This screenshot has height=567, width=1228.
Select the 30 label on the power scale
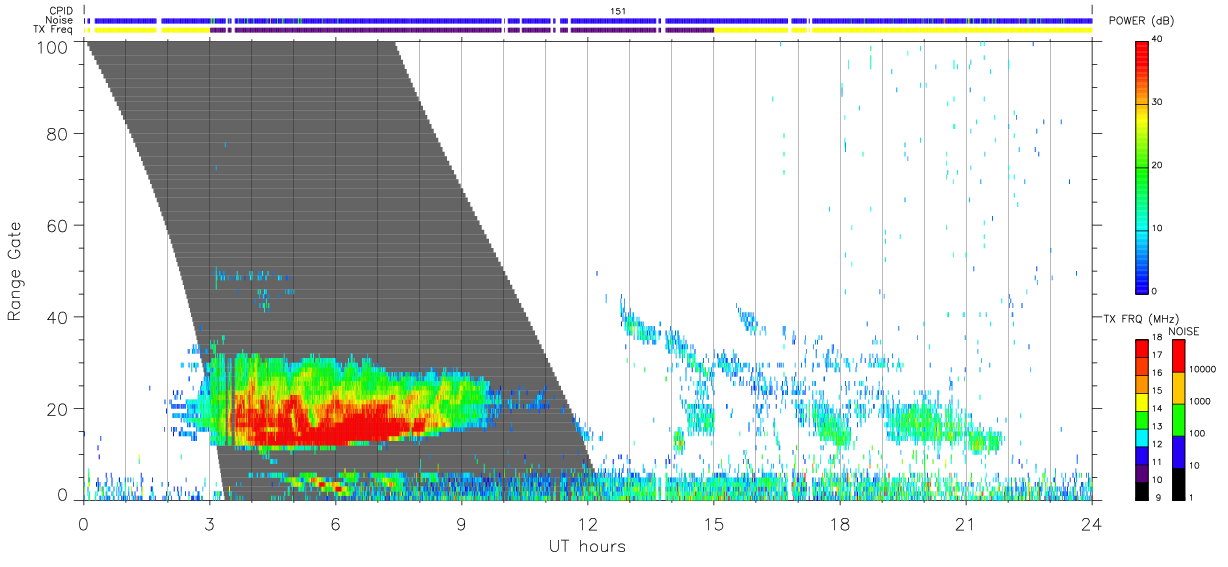[x=1158, y=103]
